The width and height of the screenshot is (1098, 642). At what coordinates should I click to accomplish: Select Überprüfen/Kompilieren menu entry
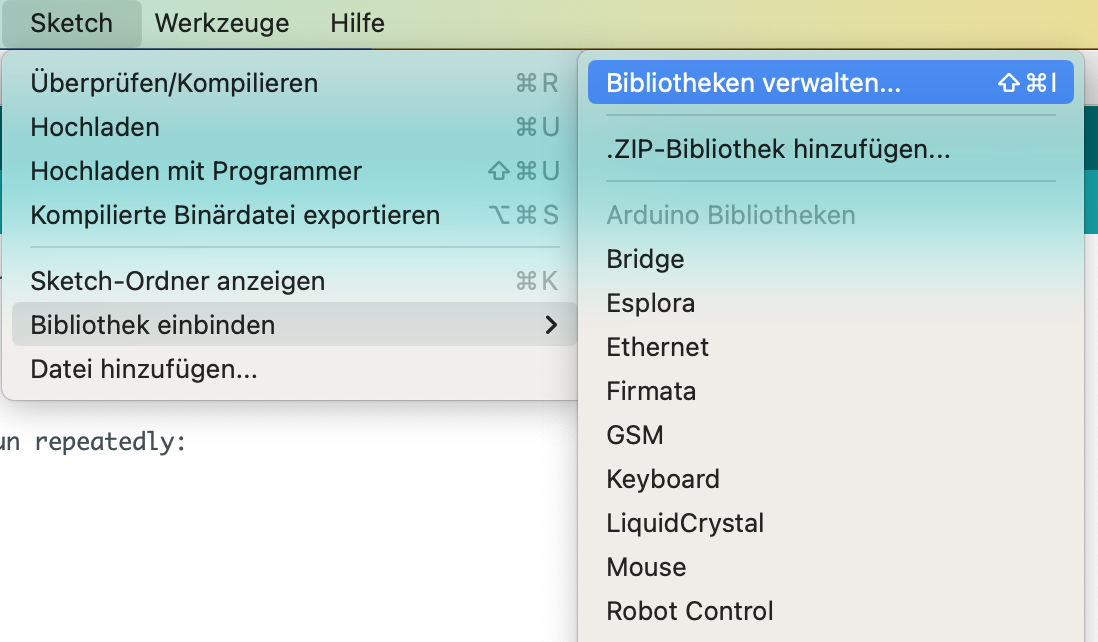[x=174, y=83]
